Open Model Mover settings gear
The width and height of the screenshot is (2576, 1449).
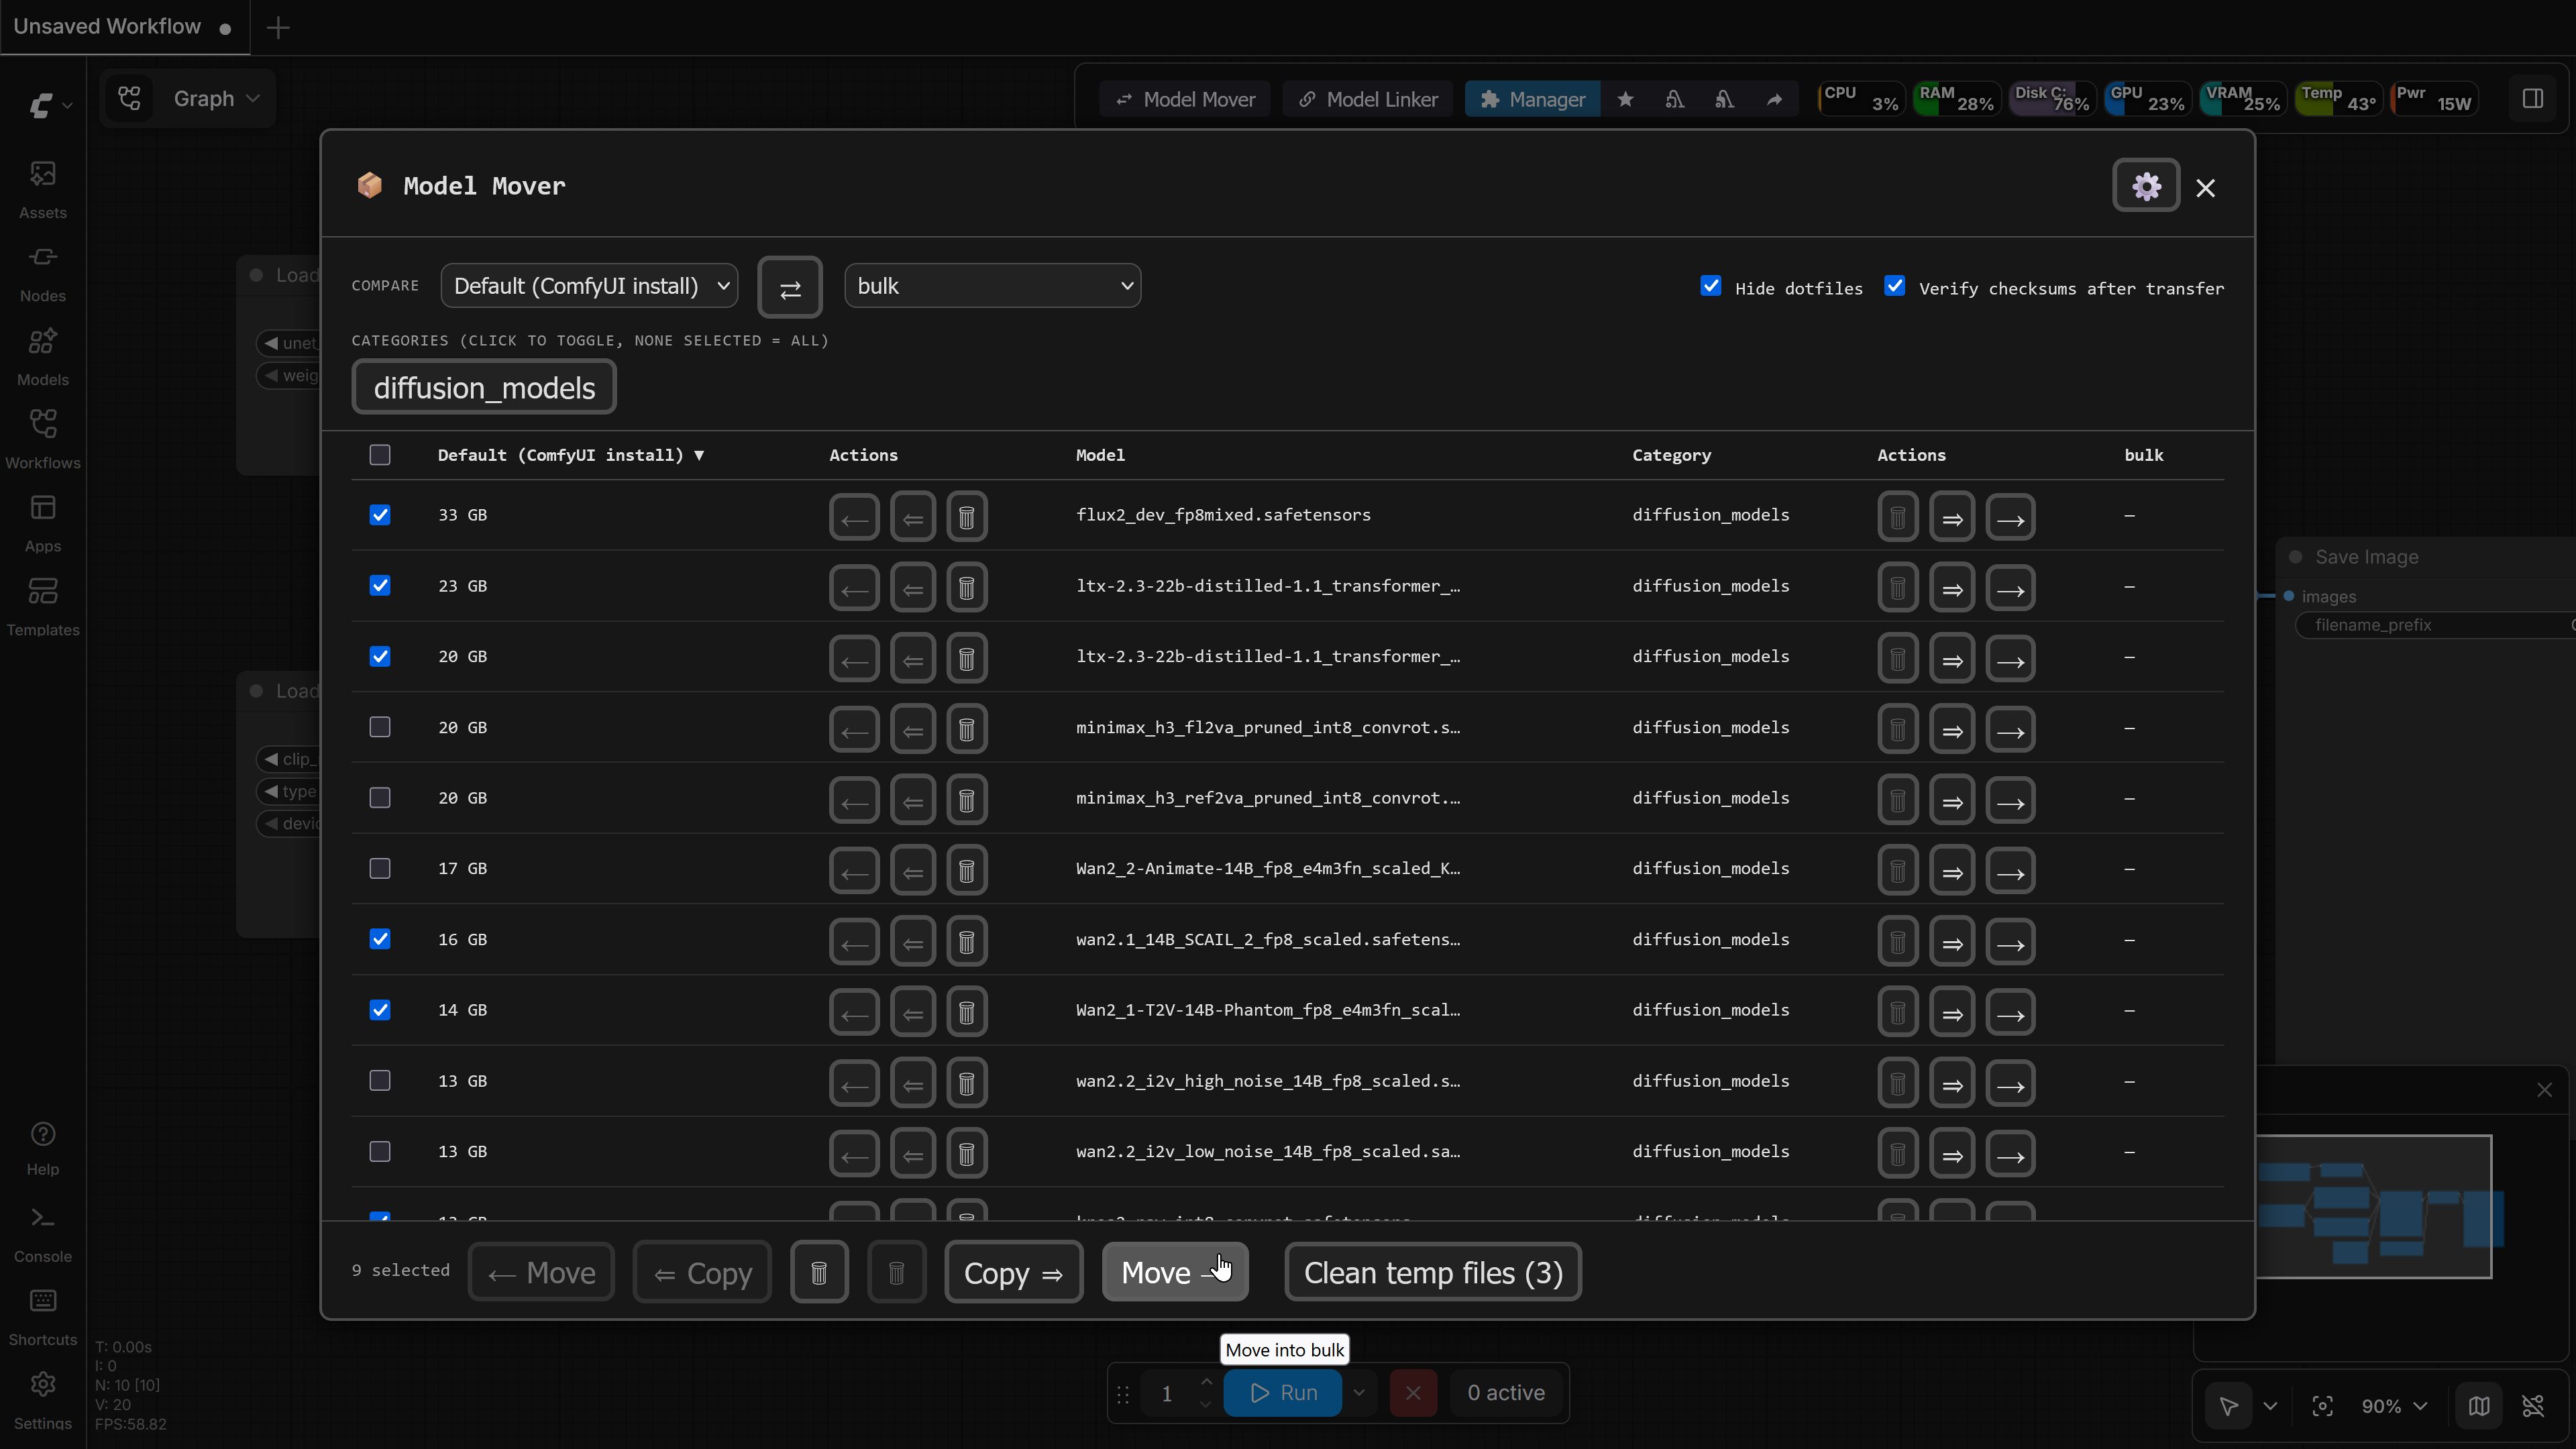click(x=2145, y=186)
